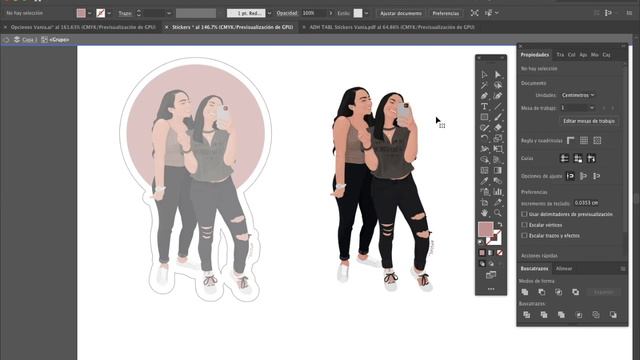Open Edit Toolbar three dots

(491, 289)
